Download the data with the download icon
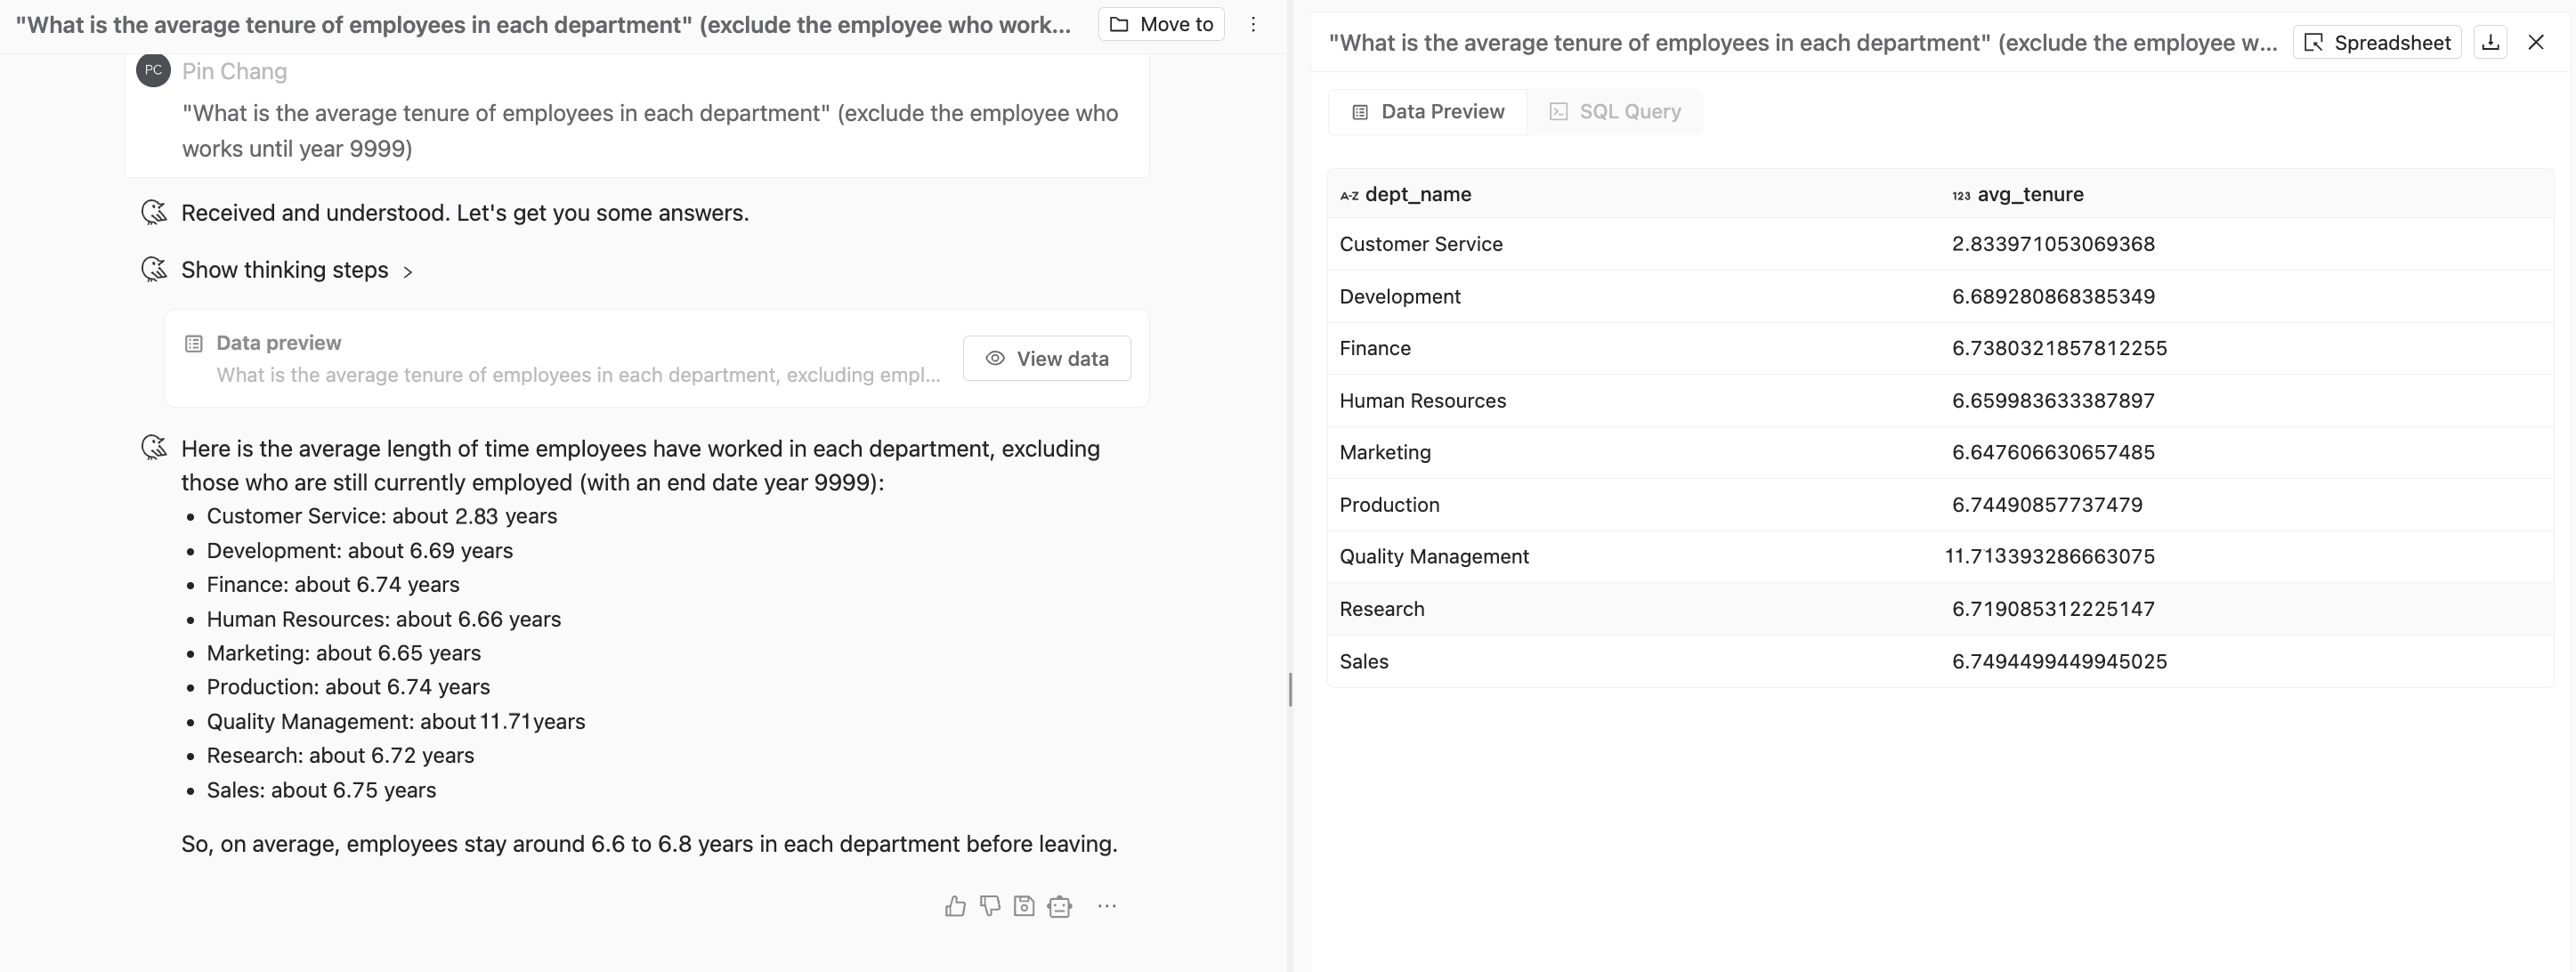 (x=2490, y=43)
